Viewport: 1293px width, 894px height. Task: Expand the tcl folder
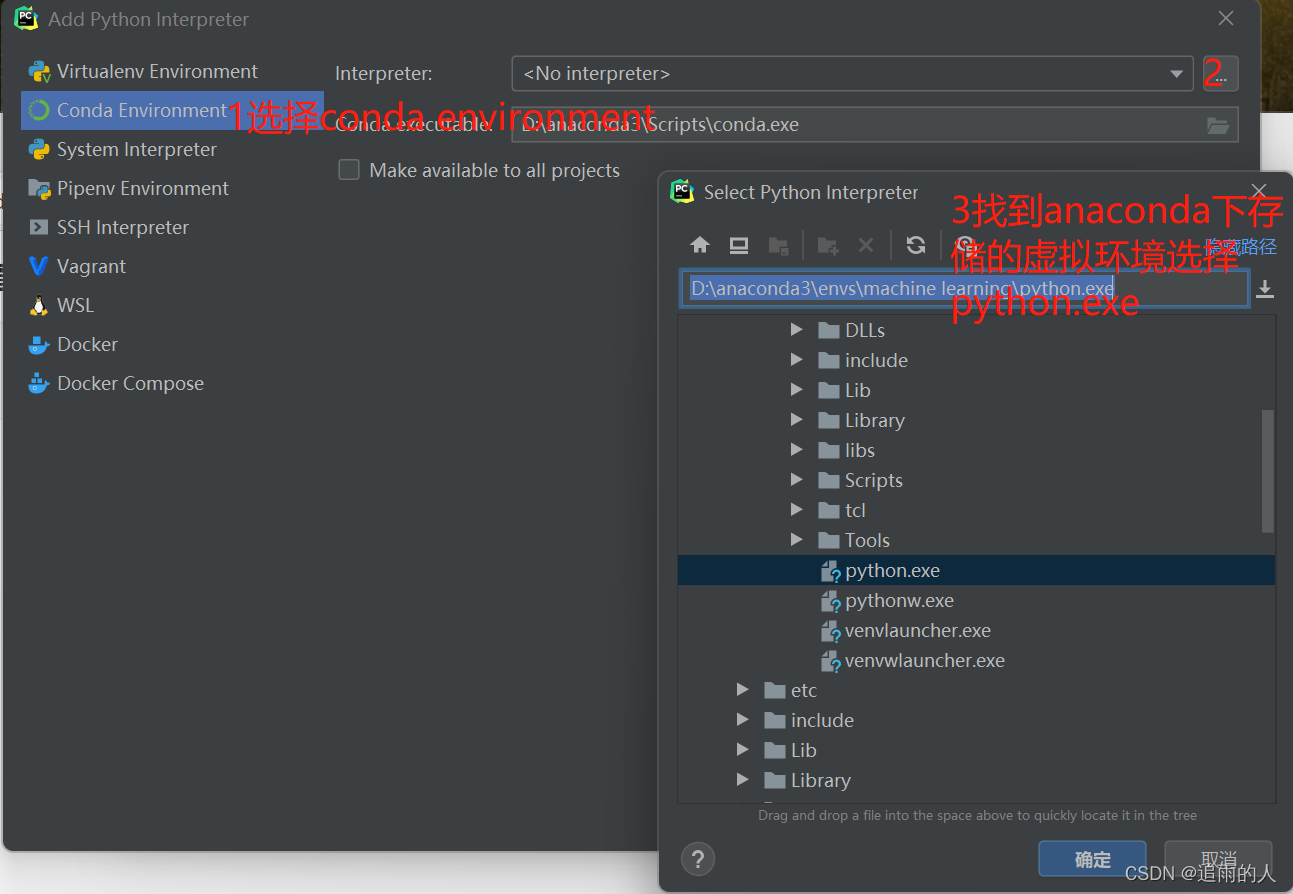click(x=796, y=510)
